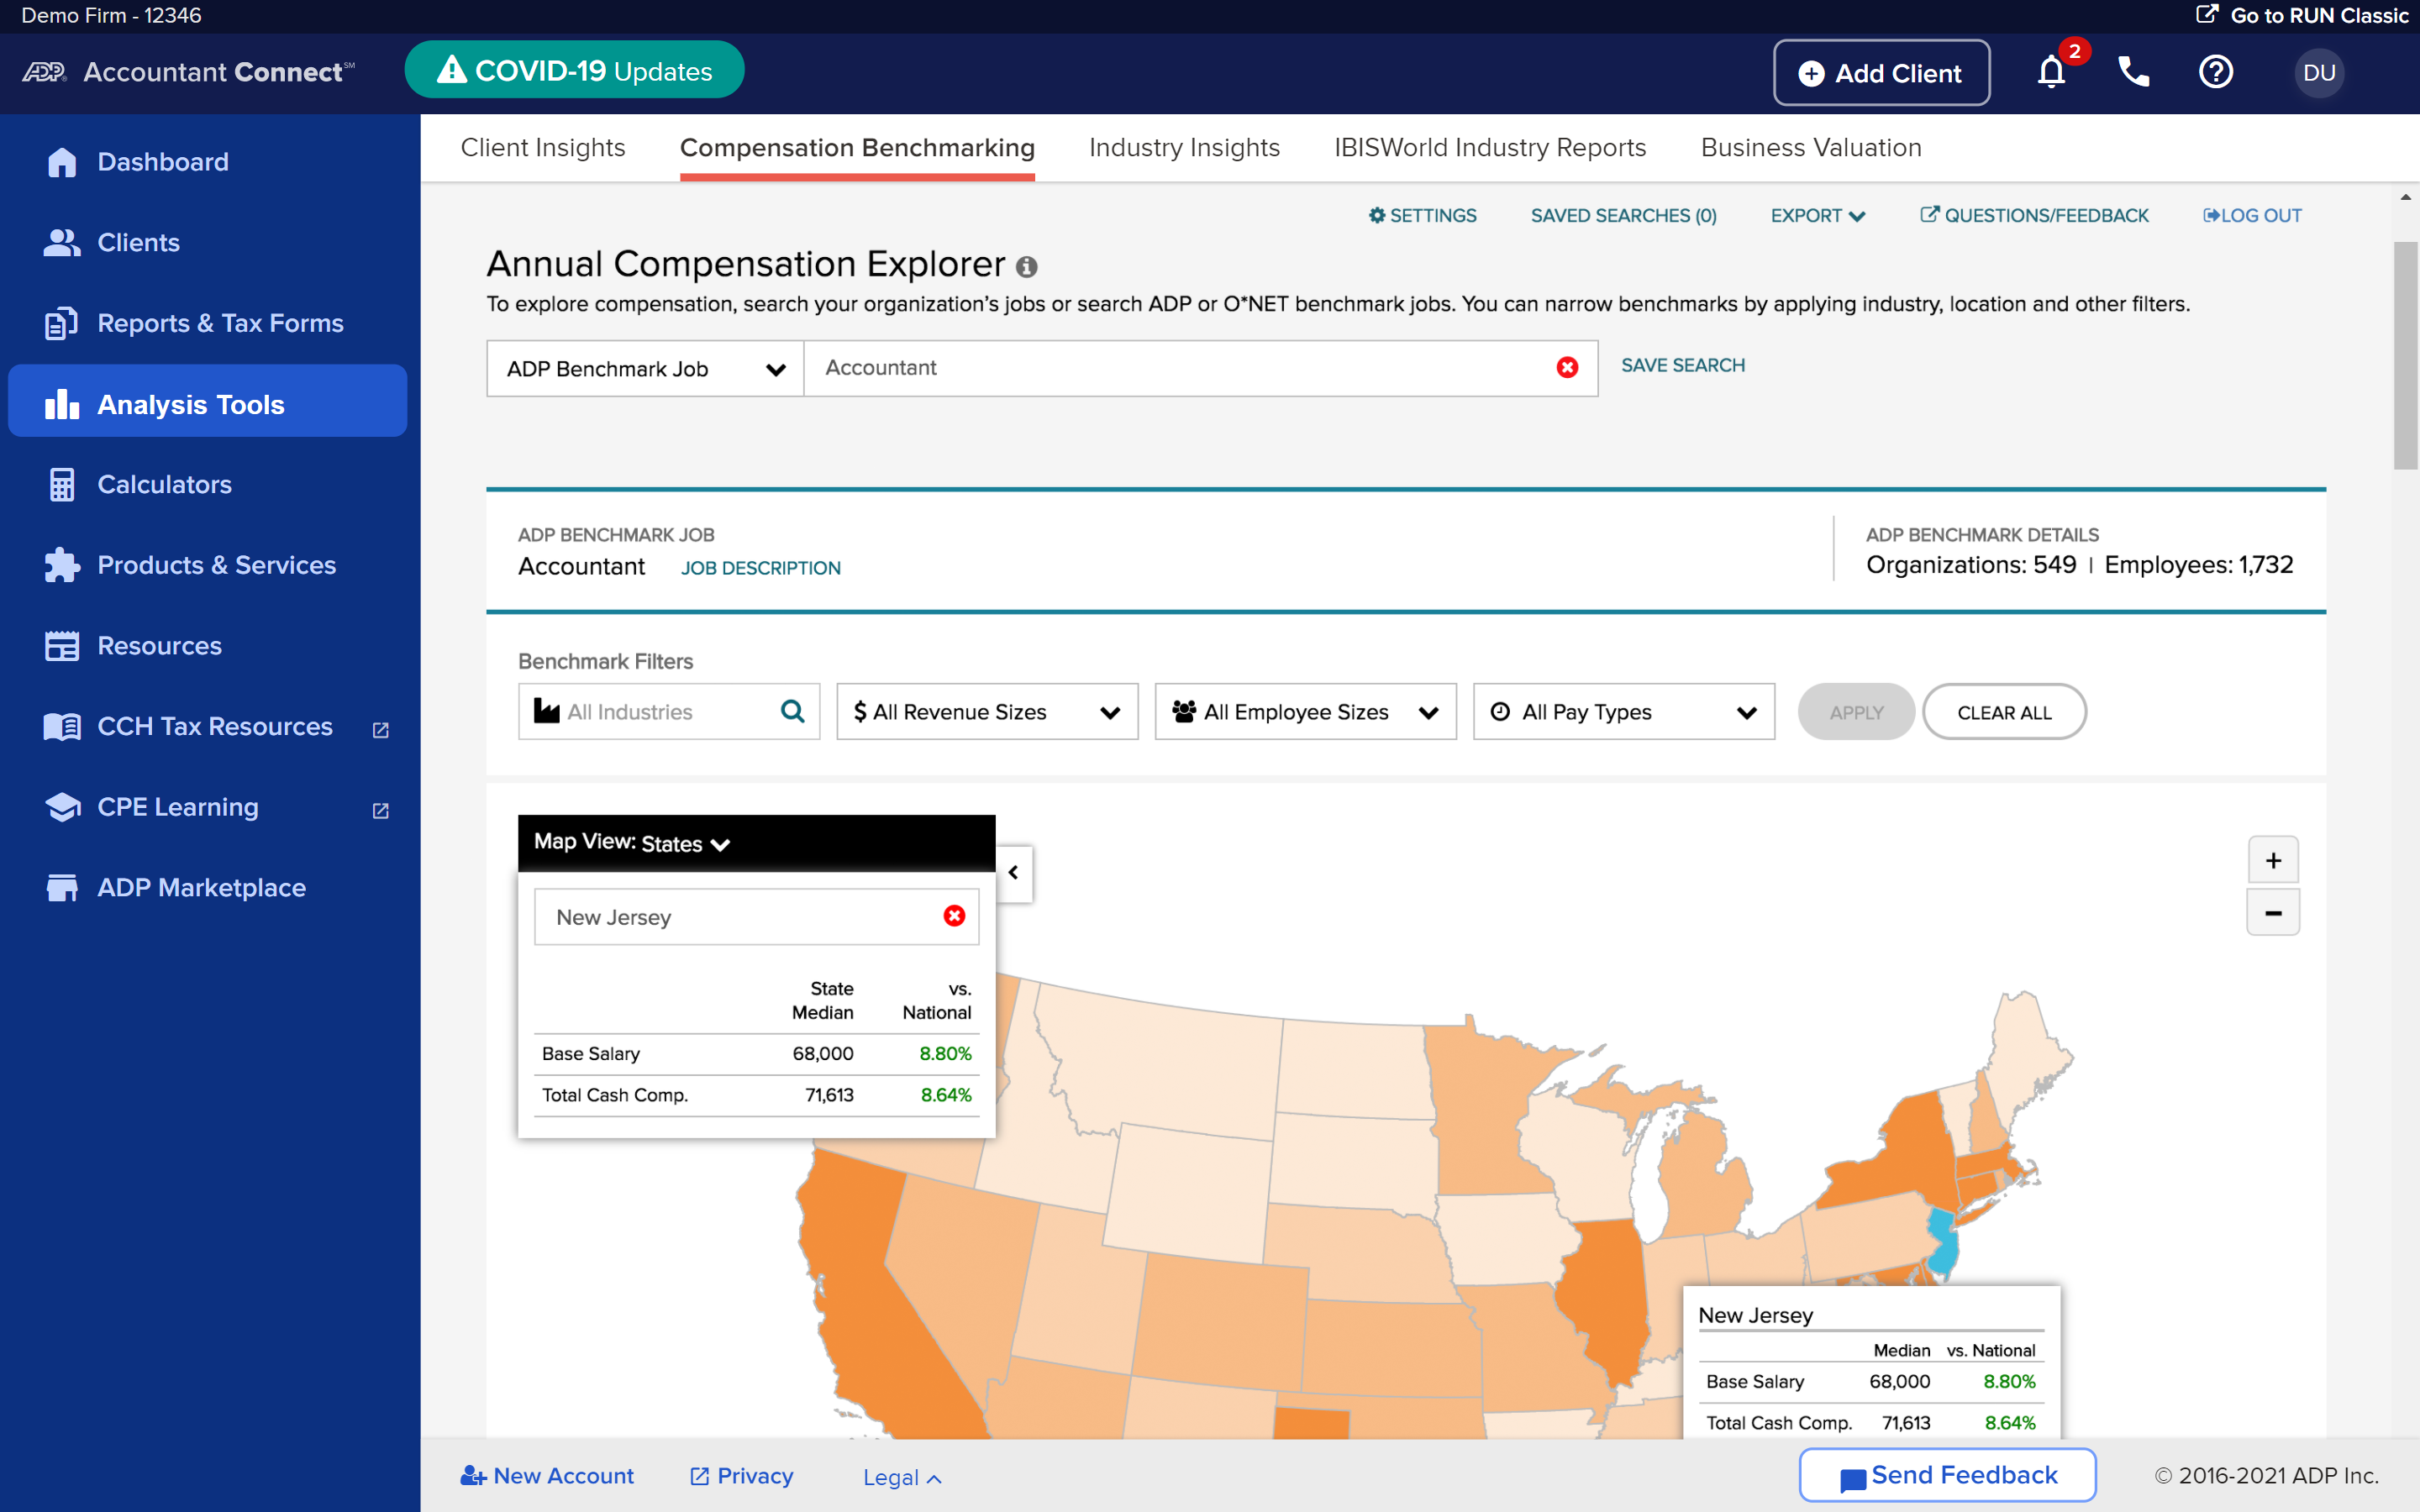
Task: Click the Clear All filters button
Action: click(x=2004, y=712)
